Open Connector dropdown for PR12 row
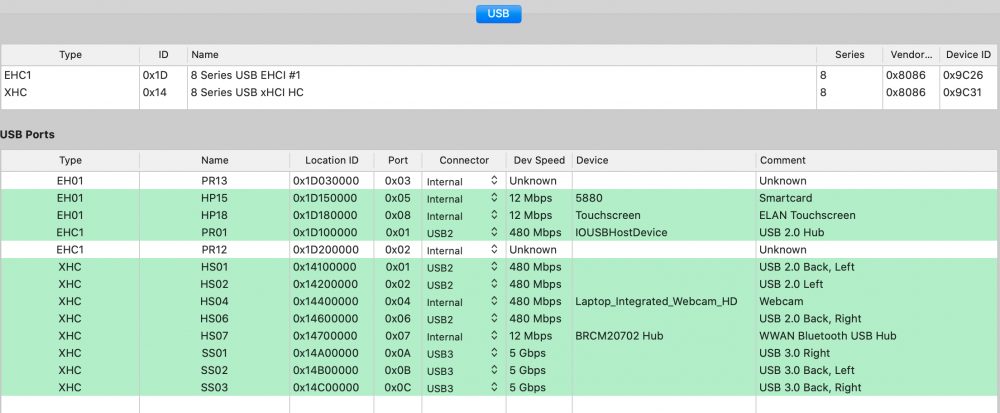Screen dimensions: 1000x413 pyautogui.click(x=461, y=250)
